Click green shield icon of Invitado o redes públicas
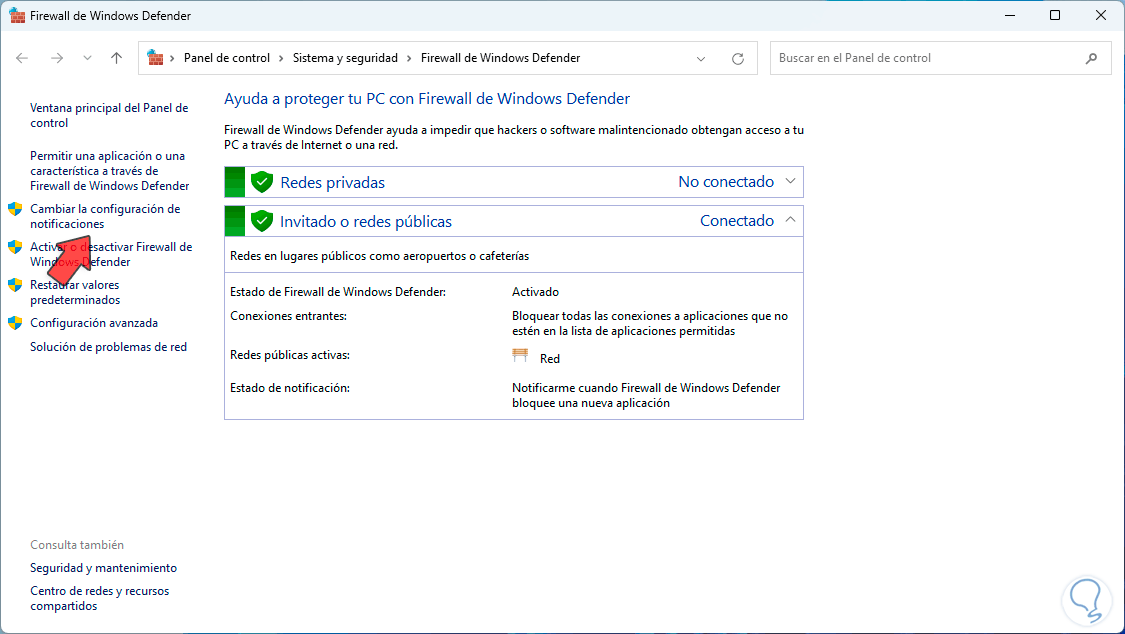This screenshot has width=1125, height=634. coord(262,221)
